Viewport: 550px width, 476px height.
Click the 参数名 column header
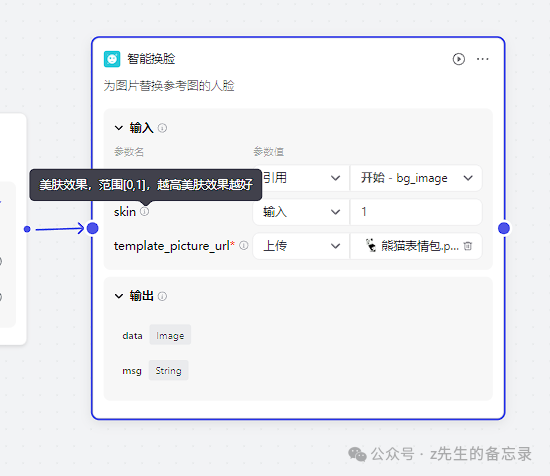pyautogui.click(x=129, y=152)
